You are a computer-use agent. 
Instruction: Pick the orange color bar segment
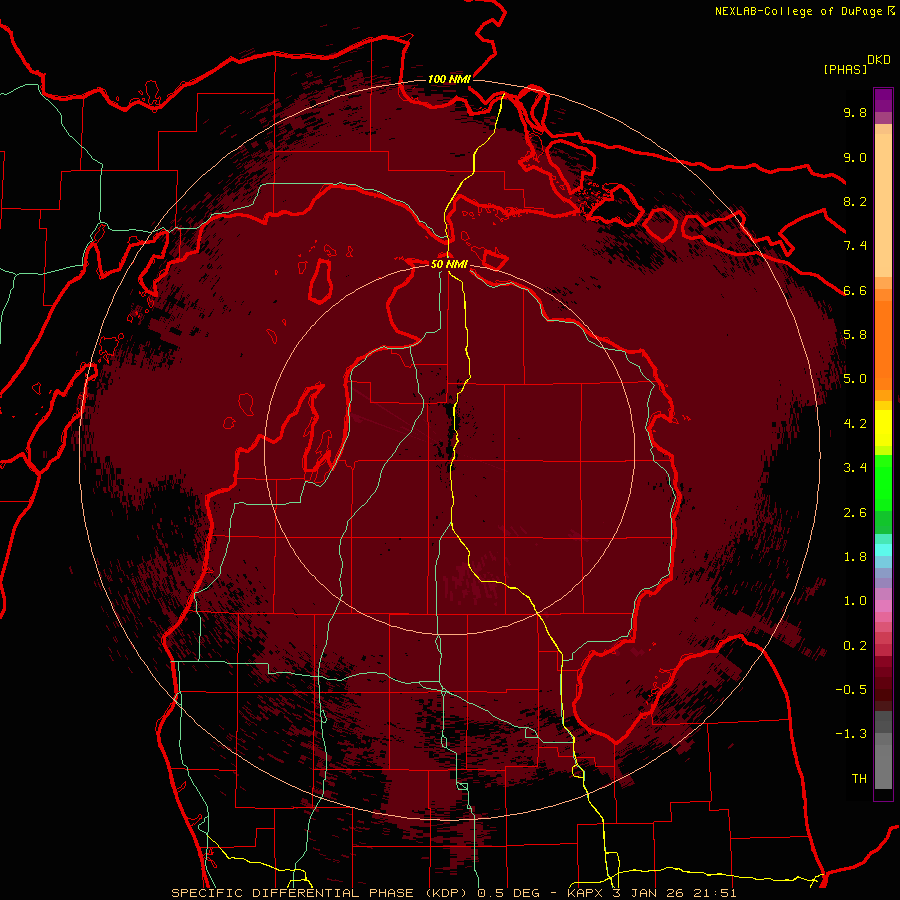coord(883,346)
